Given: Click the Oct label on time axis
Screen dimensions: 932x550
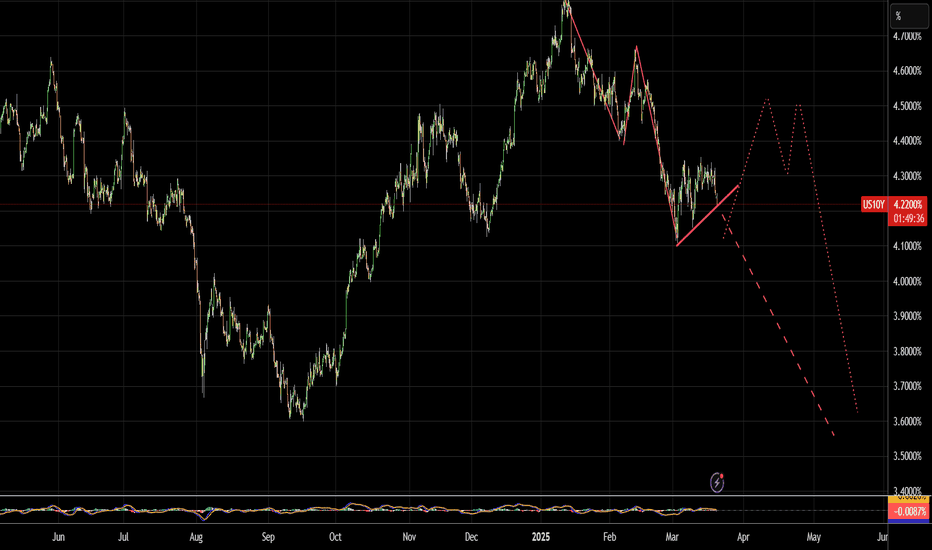Looking at the screenshot, I should tap(335, 537).
